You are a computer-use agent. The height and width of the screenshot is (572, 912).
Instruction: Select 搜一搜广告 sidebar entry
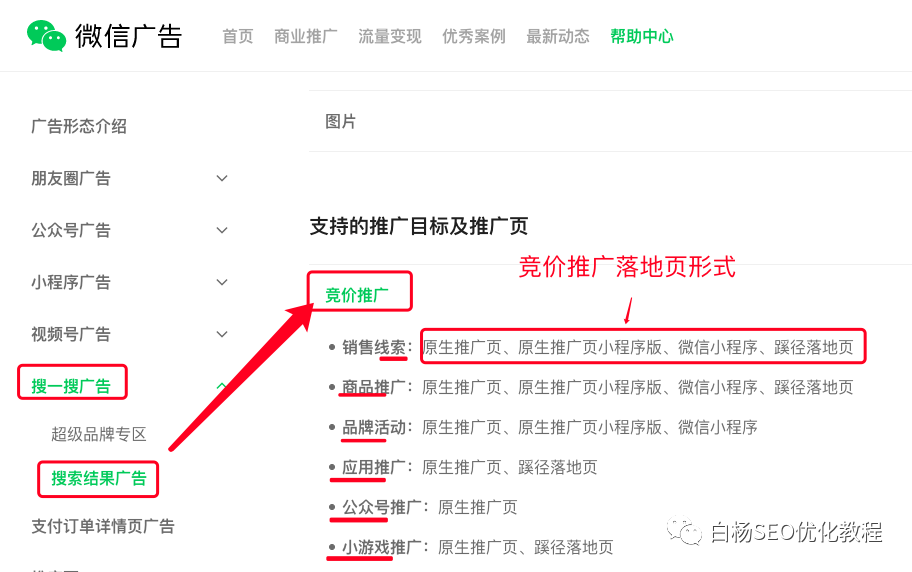coord(71,386)
